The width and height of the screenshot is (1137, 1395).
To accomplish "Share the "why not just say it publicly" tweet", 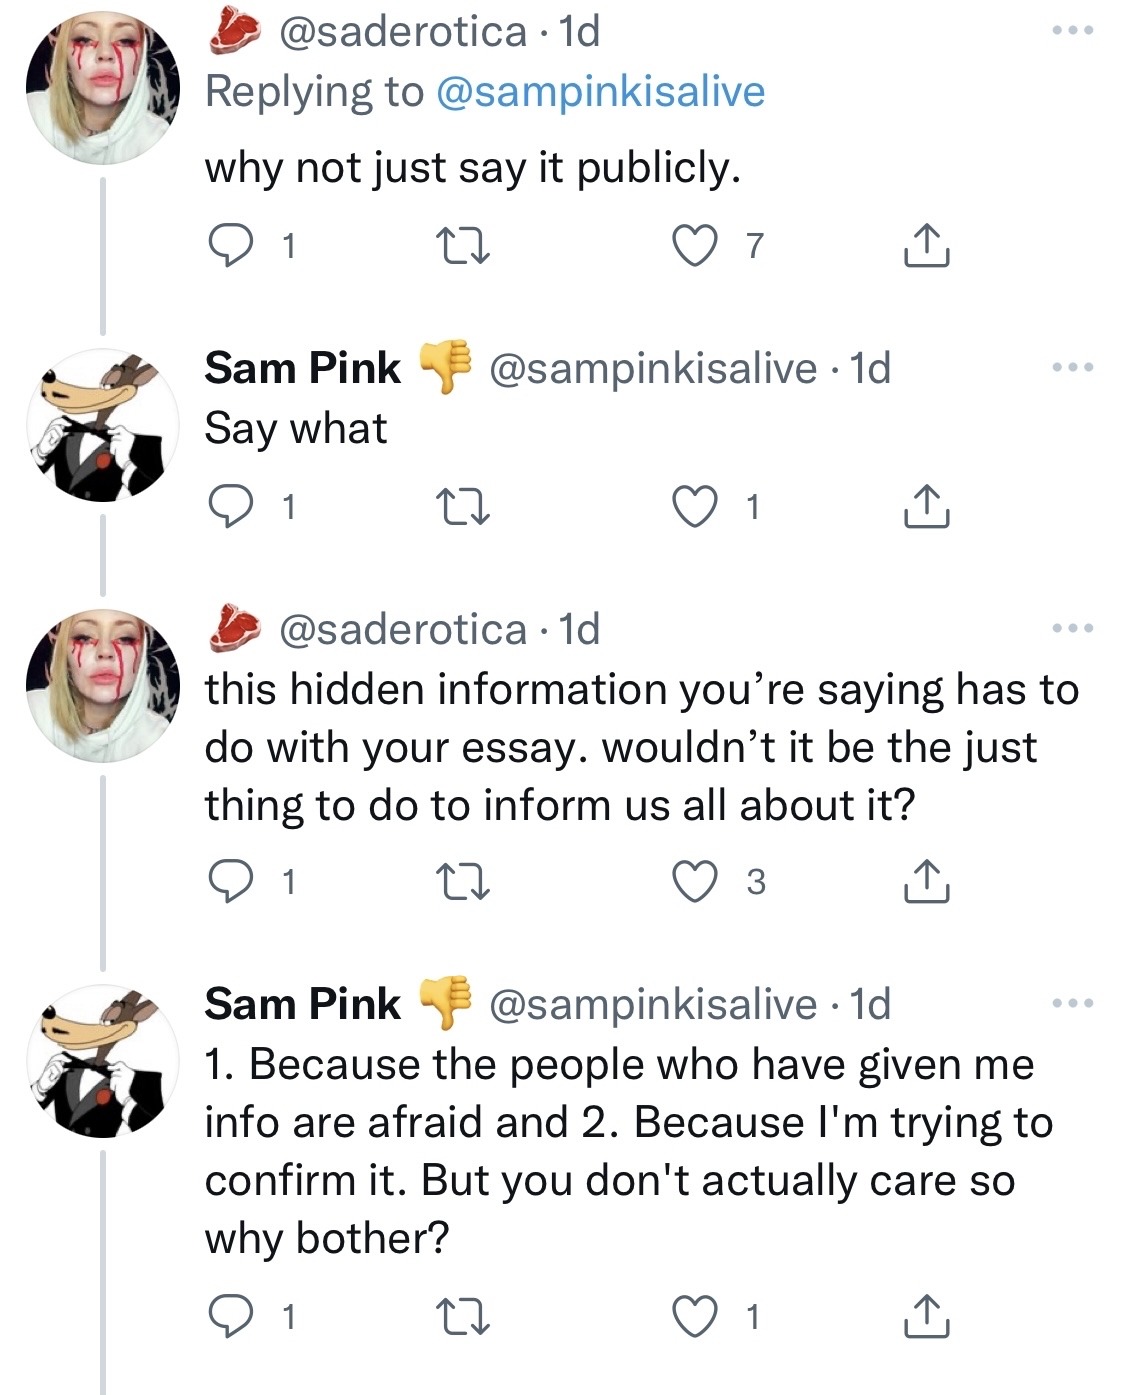I will pyautogui.click(x=926, y=246).
